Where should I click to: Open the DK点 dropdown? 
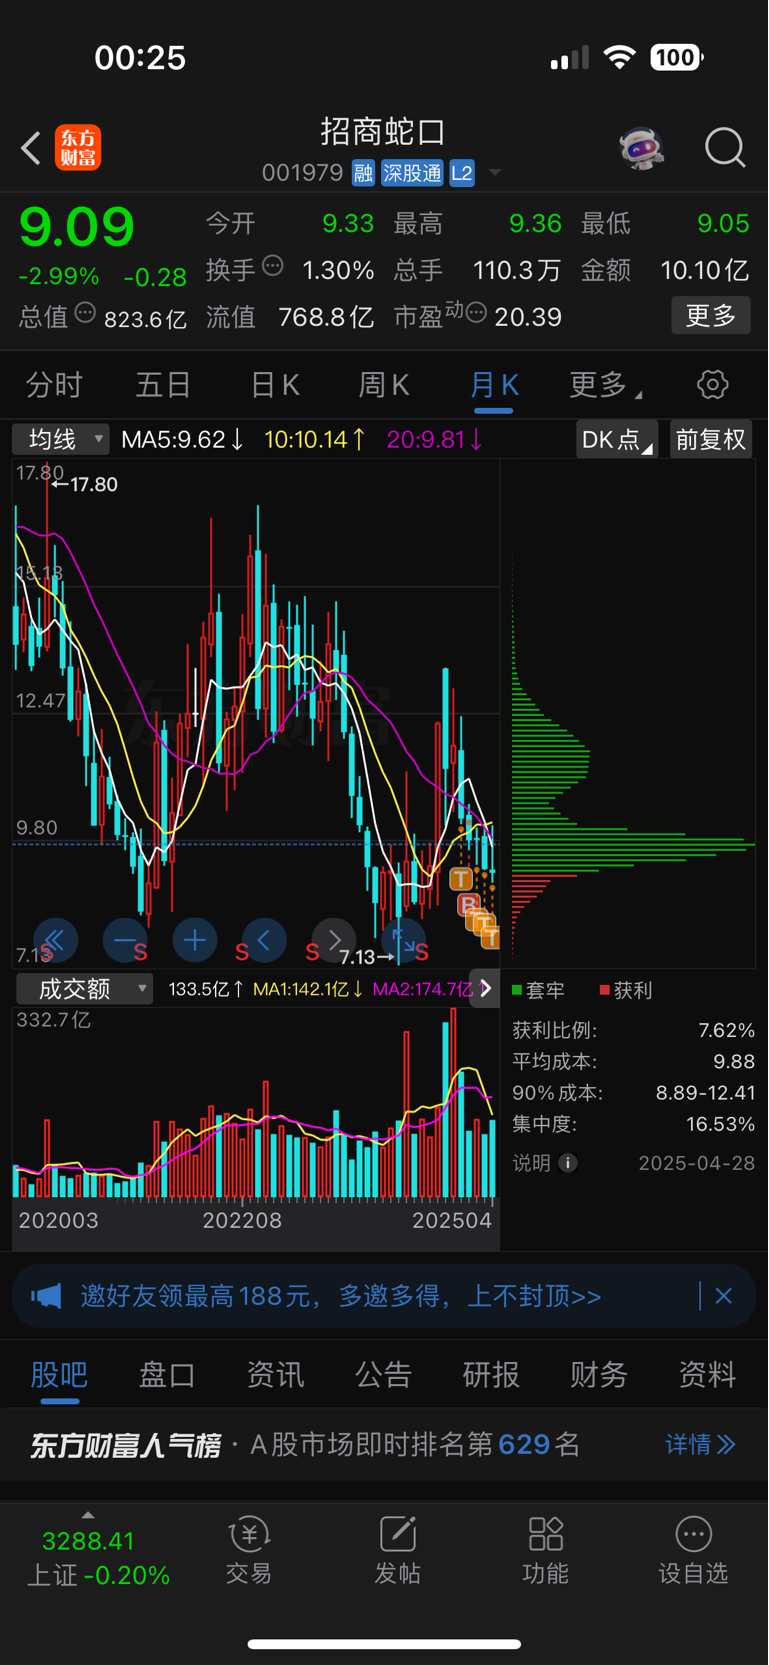coord(616,440)
